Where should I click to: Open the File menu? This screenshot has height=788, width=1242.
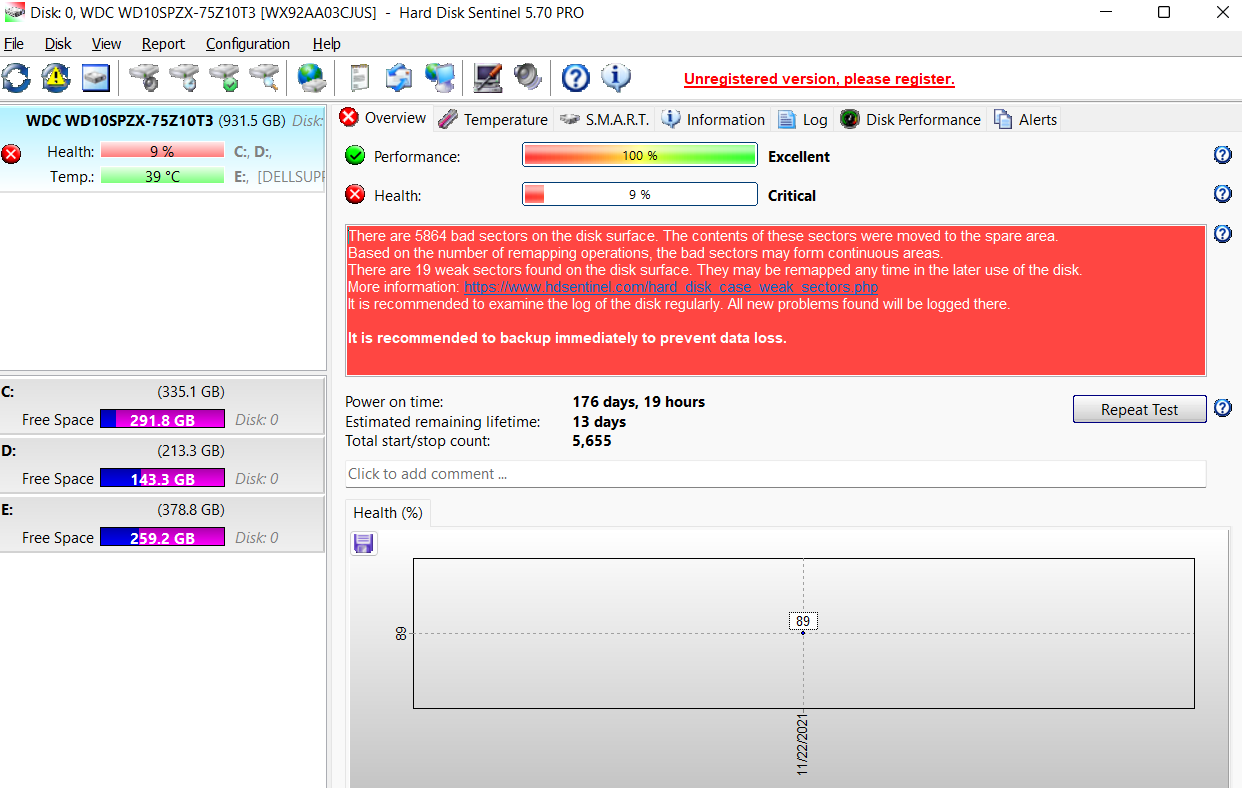[14, 44]
